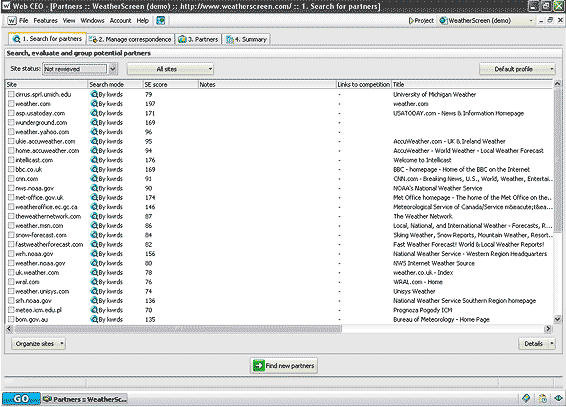
Task: Click the By kwrds search icon for cnn.com
Action: coord(94,179)
